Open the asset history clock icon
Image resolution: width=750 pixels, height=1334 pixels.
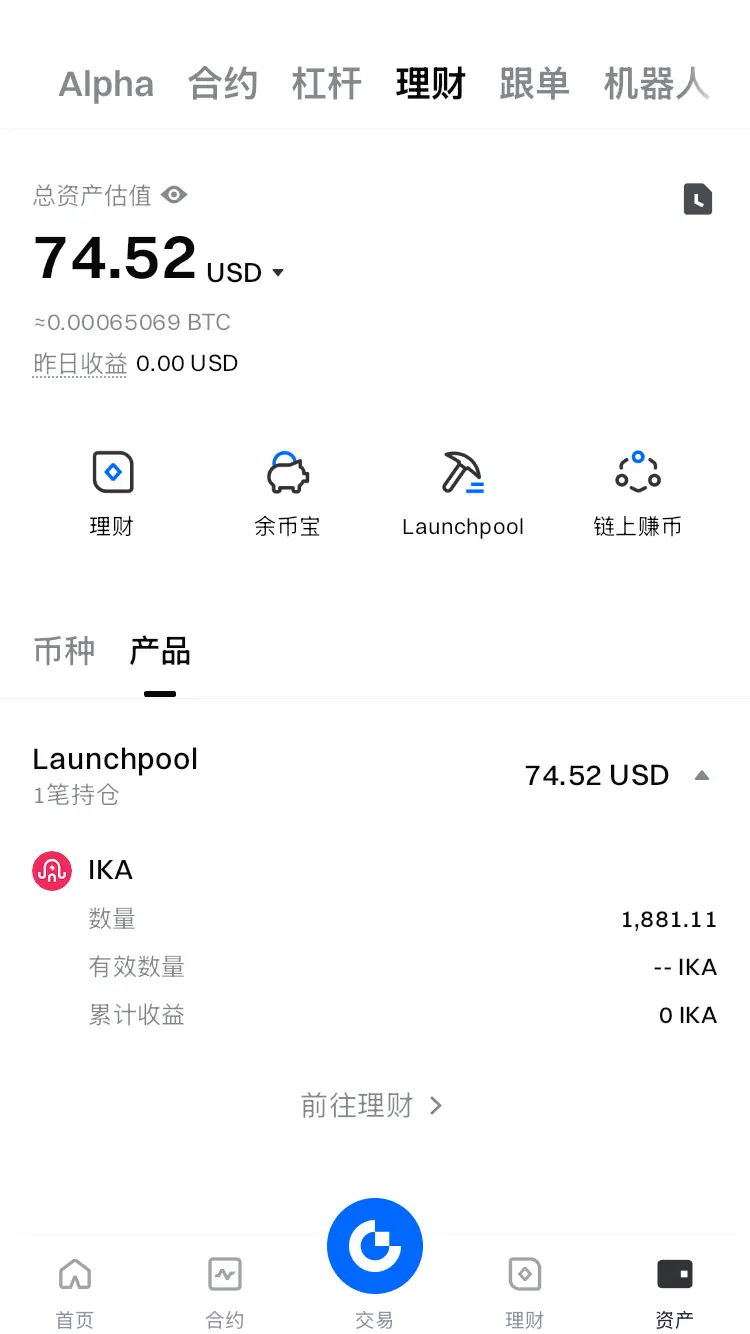pyautogui.click(x=697, y=199)
